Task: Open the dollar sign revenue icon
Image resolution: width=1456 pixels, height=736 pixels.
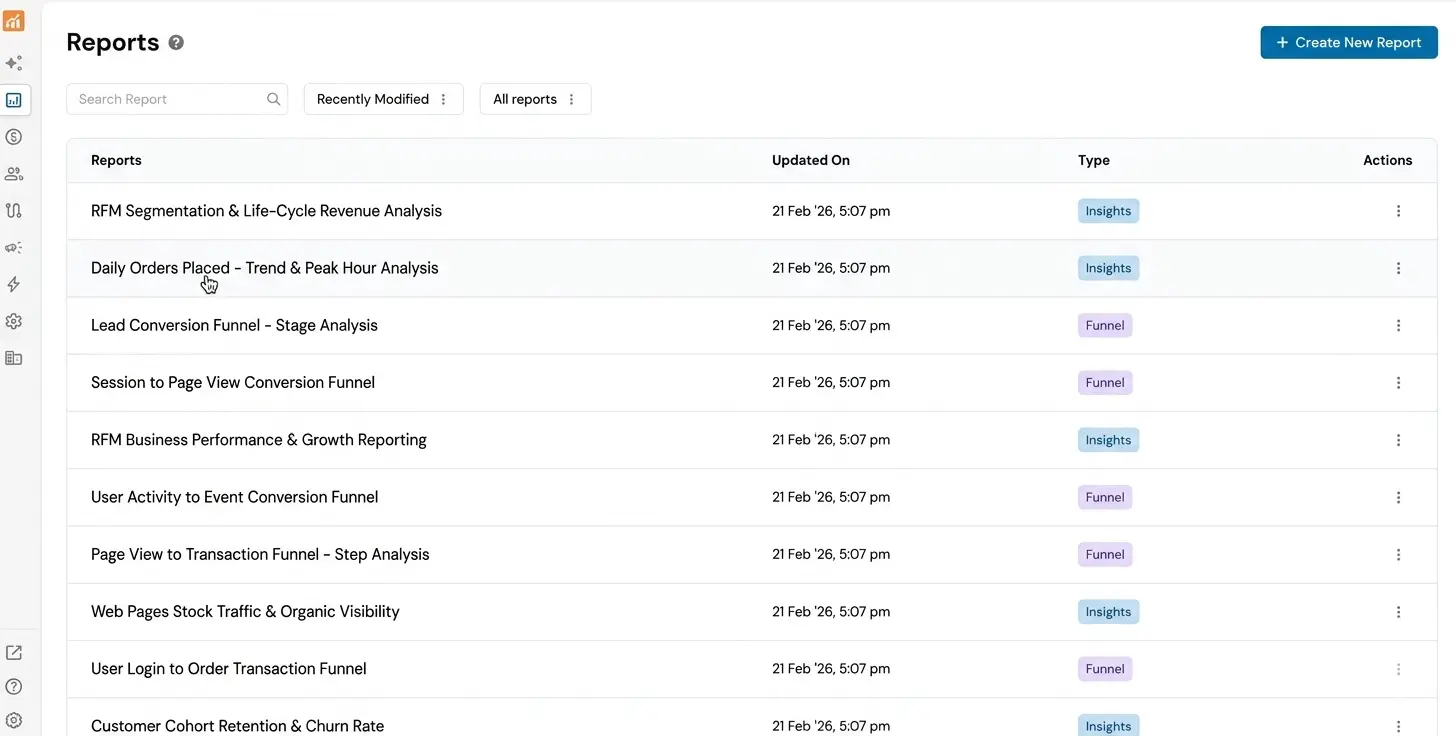Action: (14, 137)
